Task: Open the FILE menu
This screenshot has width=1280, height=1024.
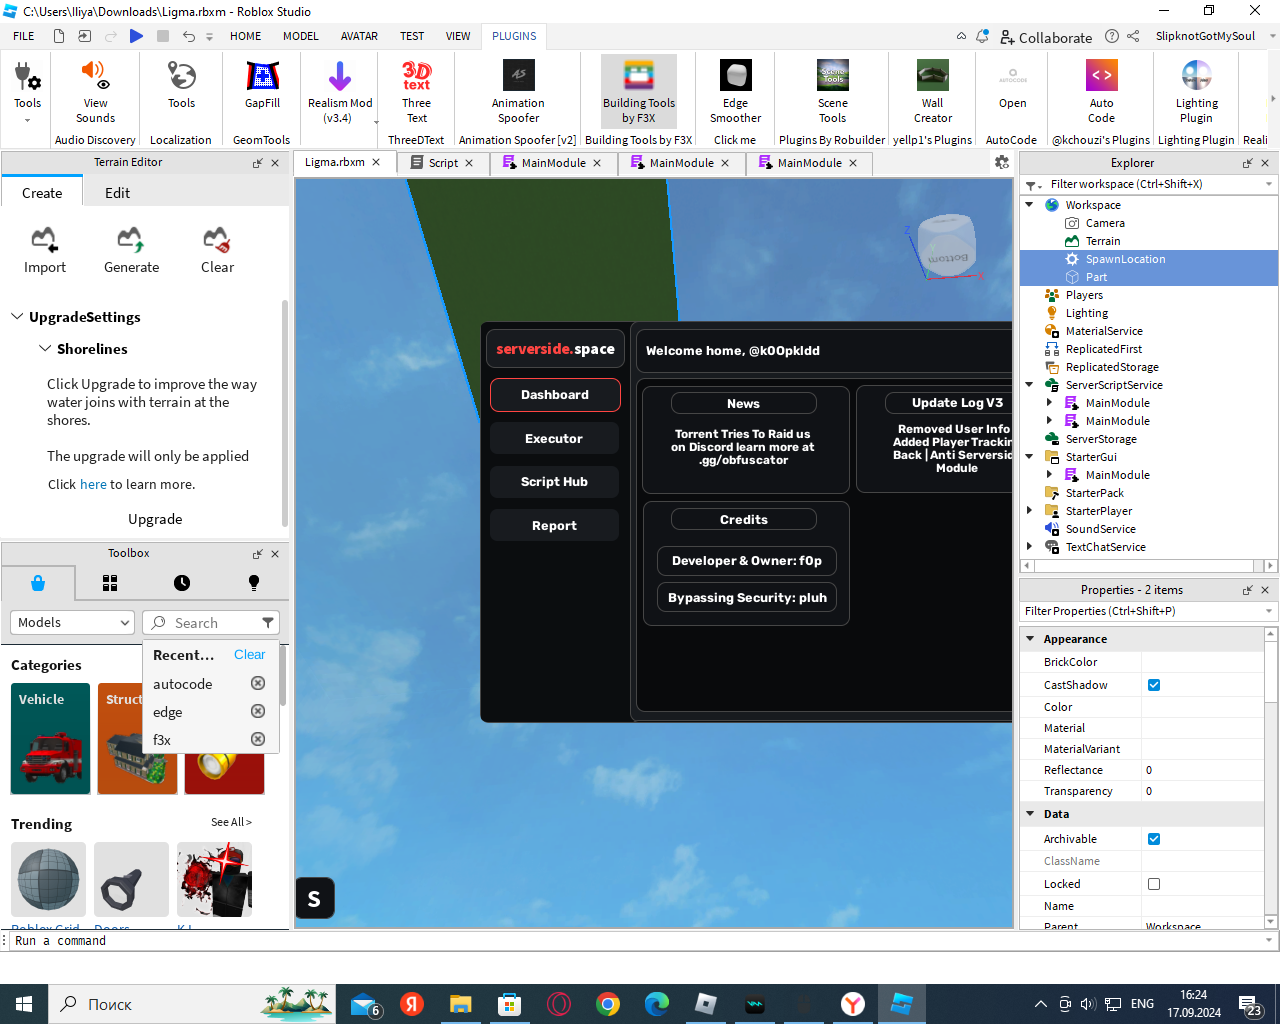Action: (24, 36)
